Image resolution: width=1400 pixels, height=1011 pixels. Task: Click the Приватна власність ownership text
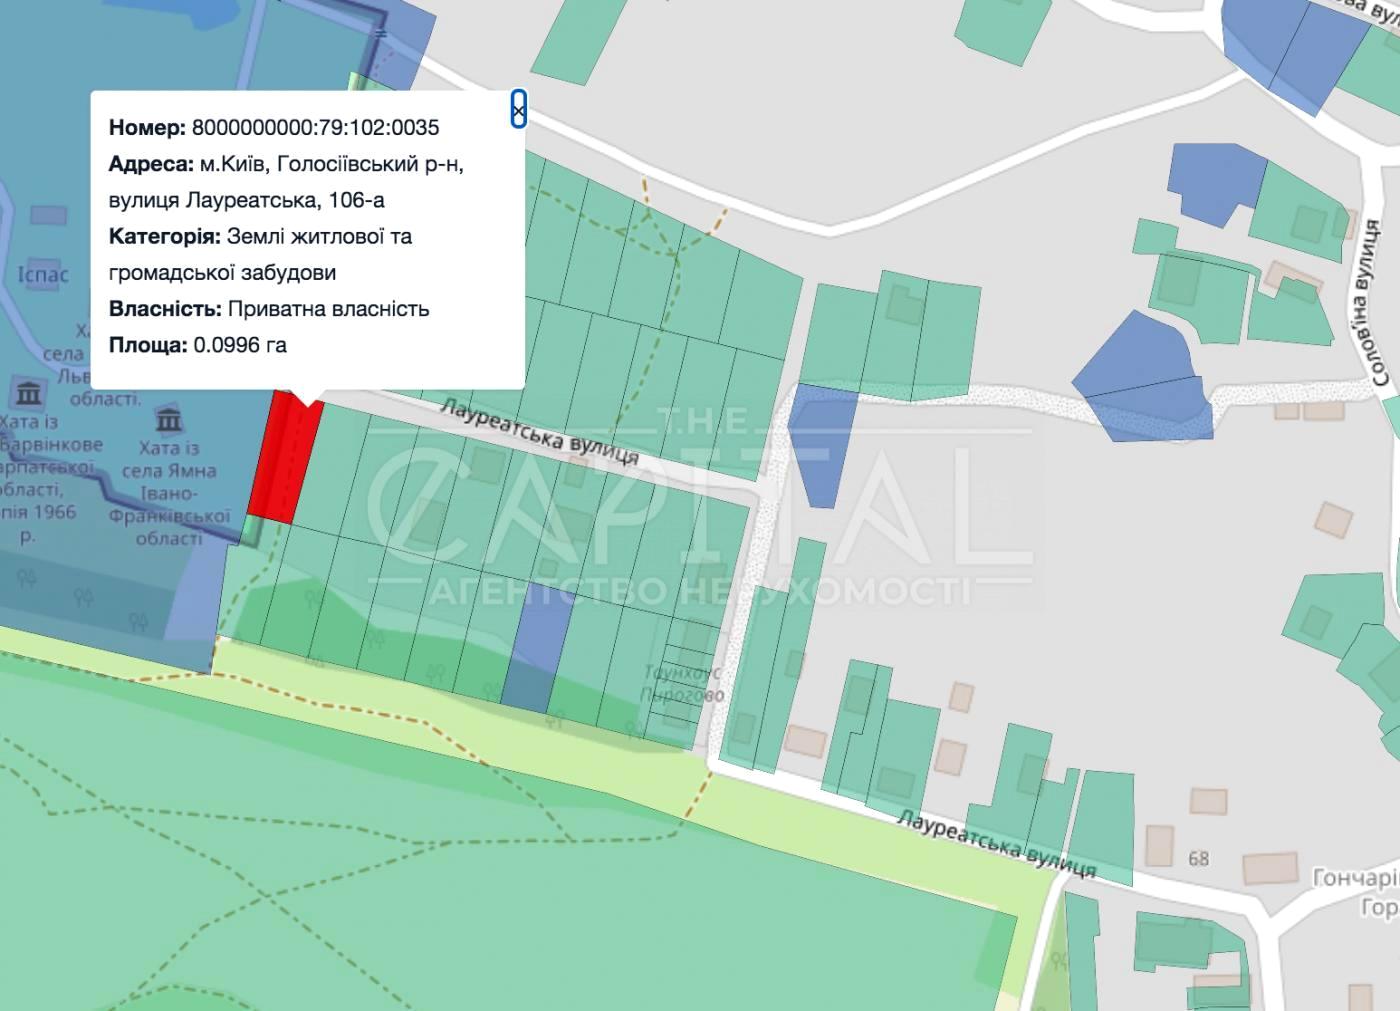(x=328, y=309)
